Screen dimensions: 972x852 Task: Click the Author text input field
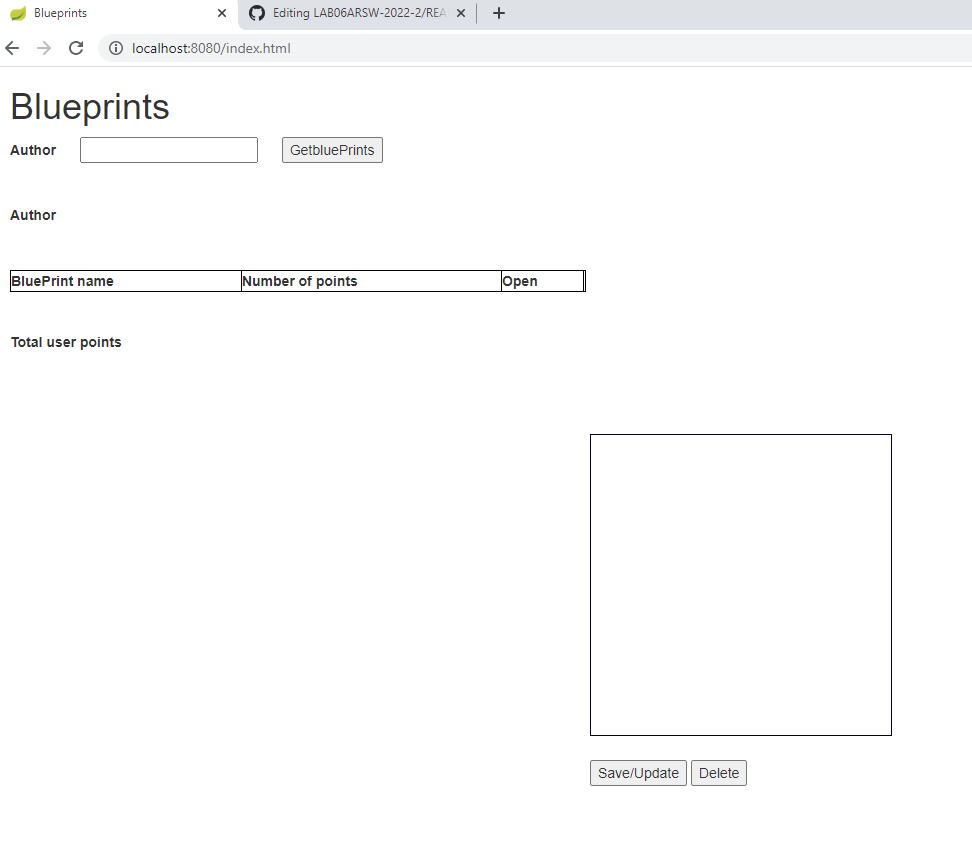tap(169, 150)
